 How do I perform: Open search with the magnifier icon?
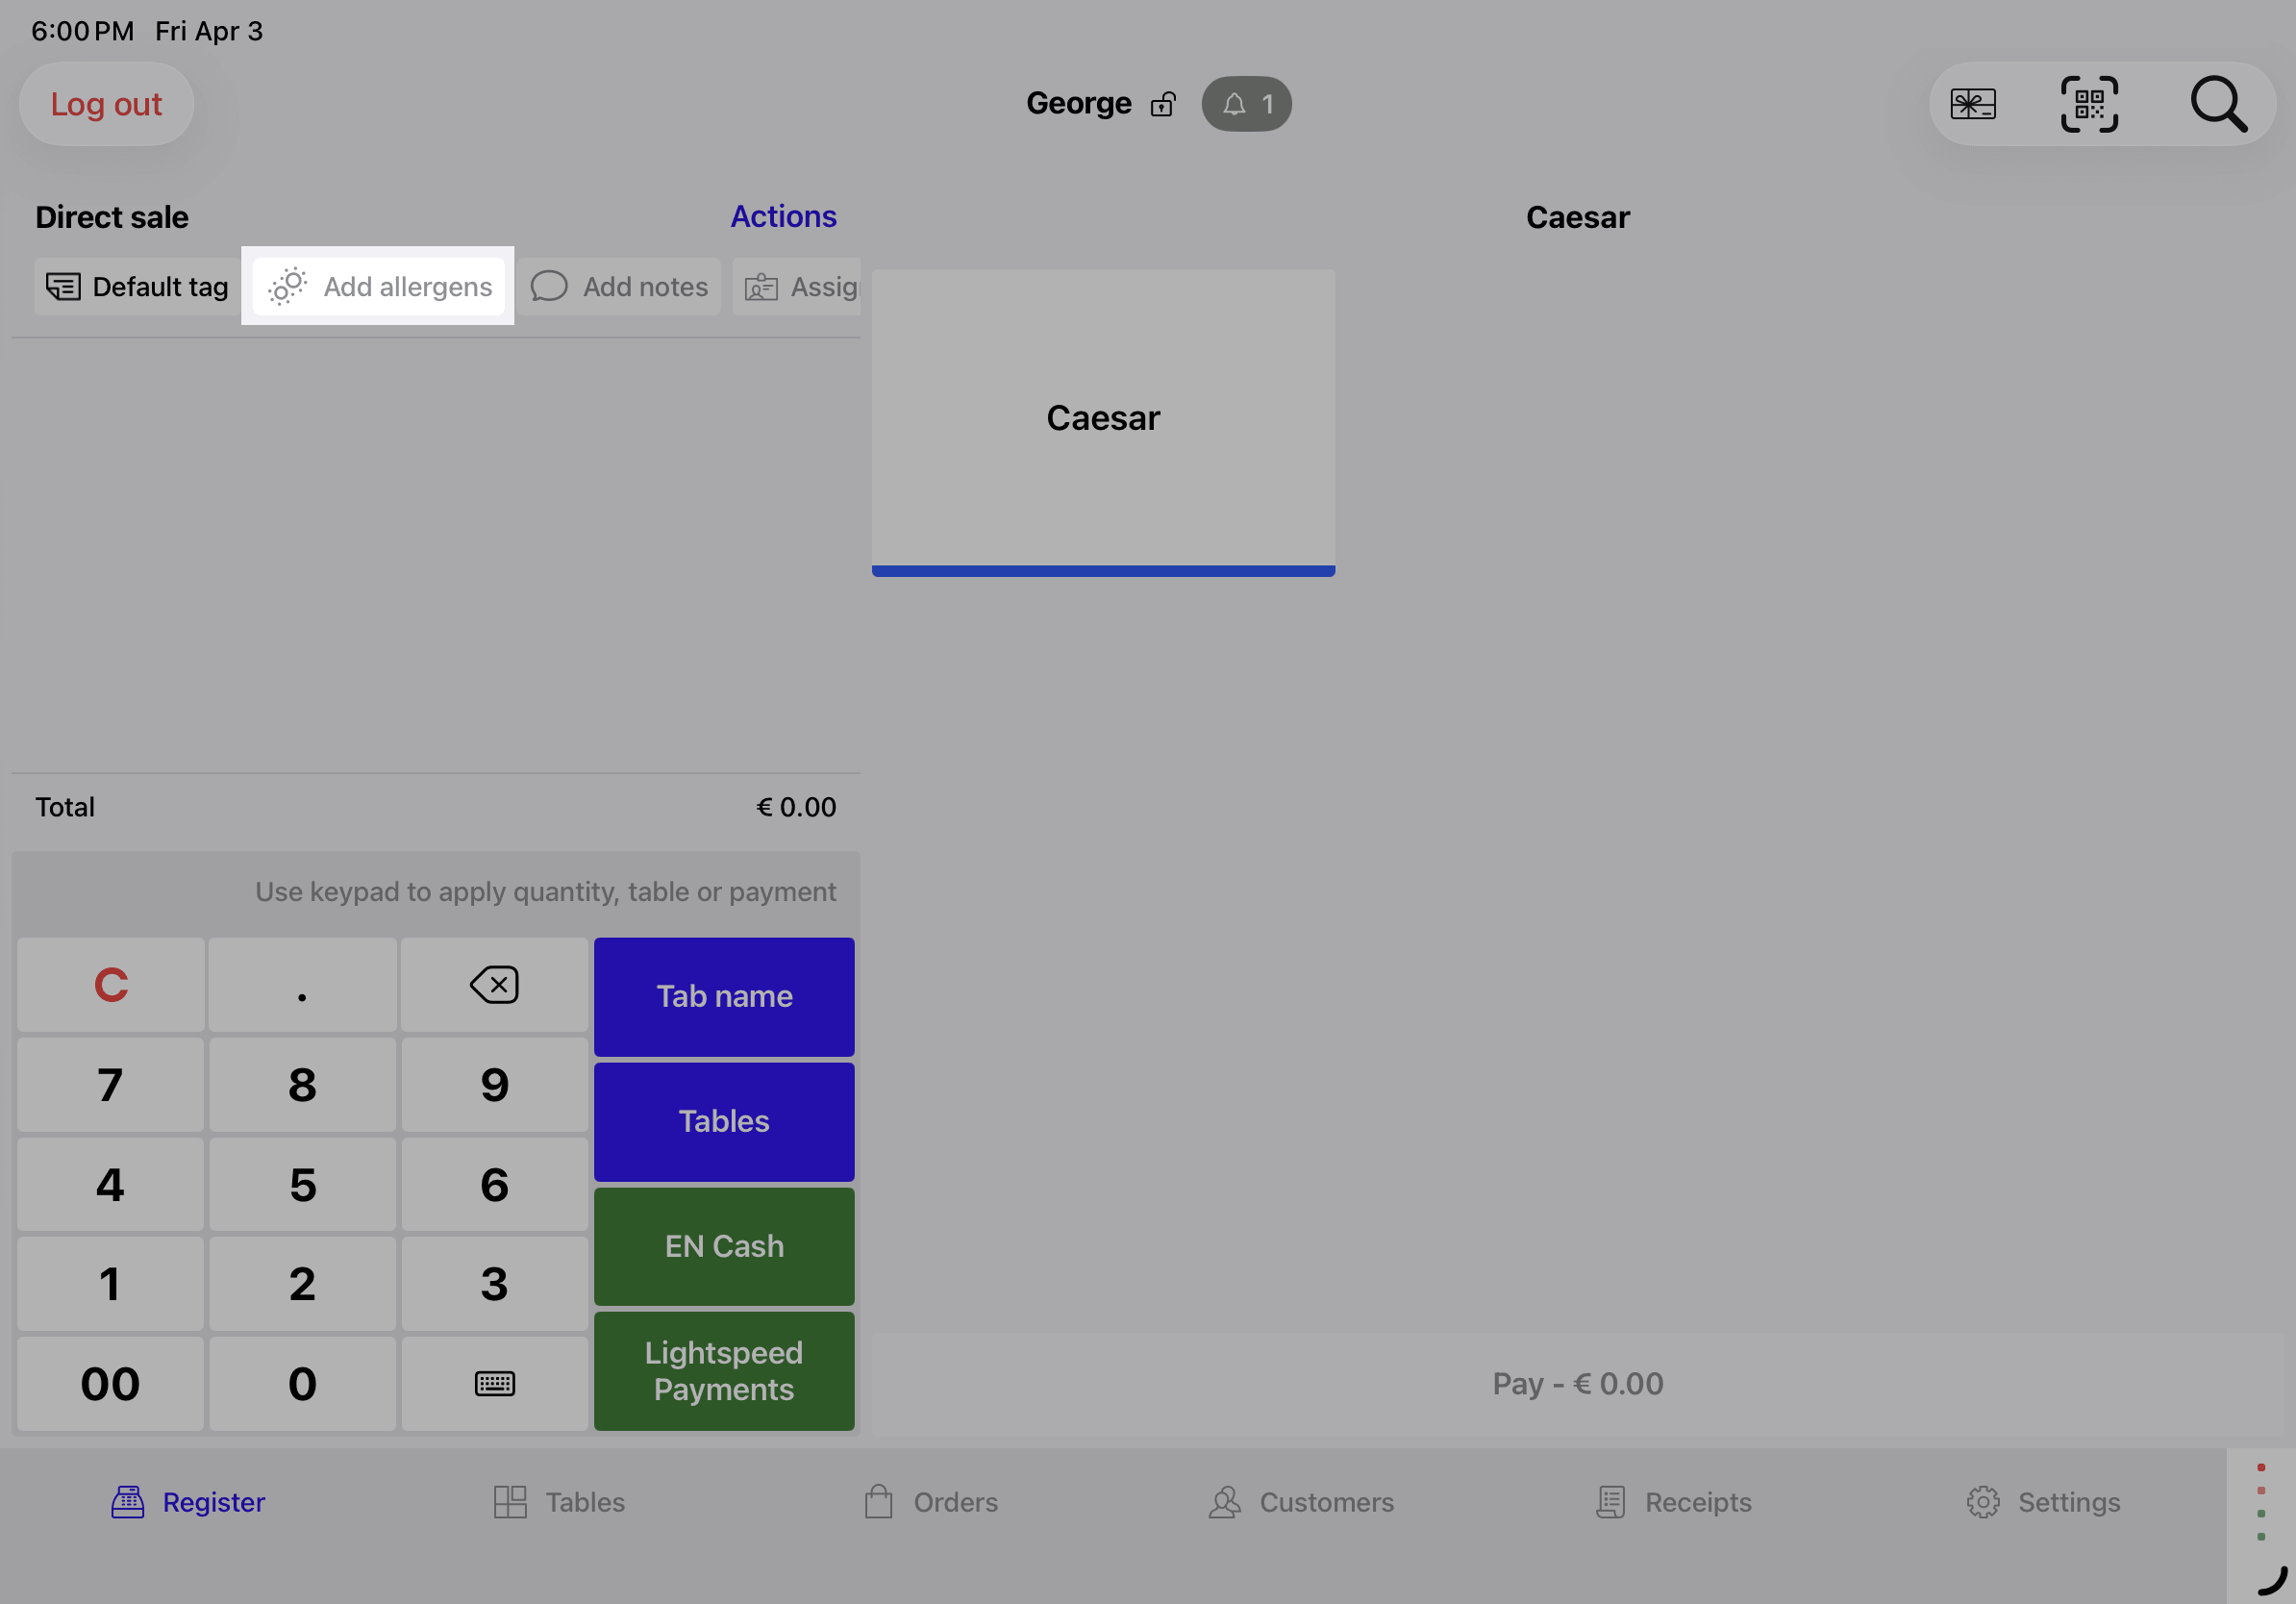(2218, 104)
